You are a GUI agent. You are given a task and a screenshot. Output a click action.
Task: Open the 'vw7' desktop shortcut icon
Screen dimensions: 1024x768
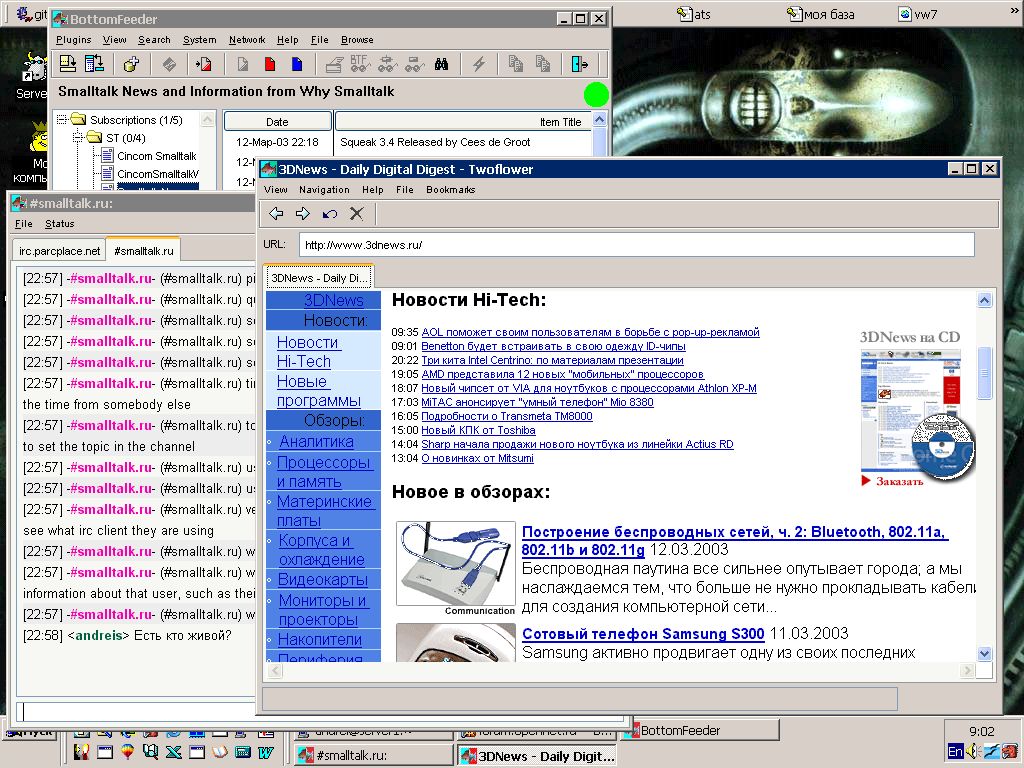[x=918, y=14]
